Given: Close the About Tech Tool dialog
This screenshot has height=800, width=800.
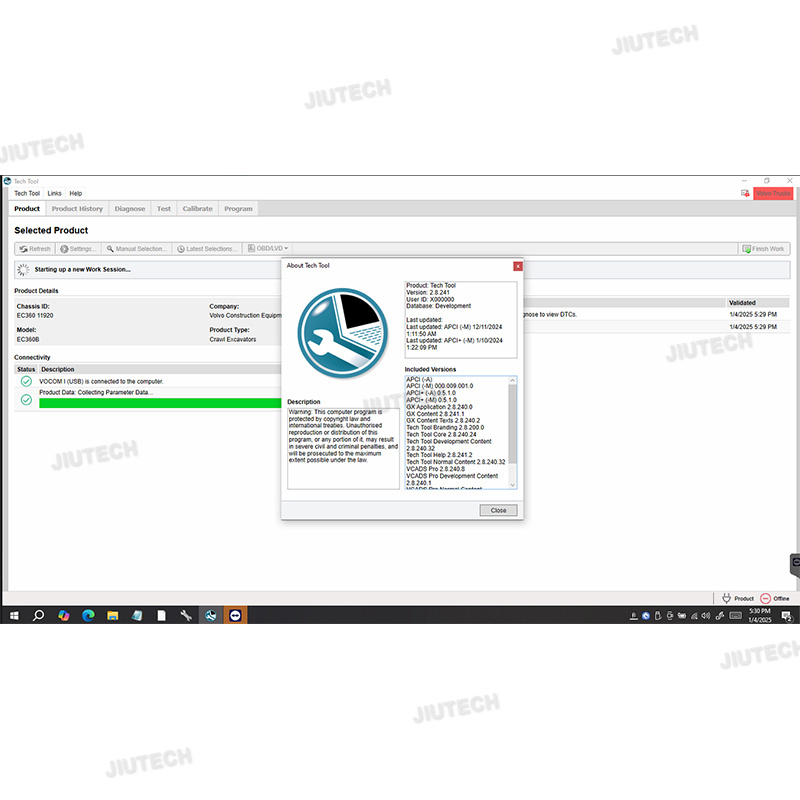Looking at the screenshot, I should click(498, 510).
